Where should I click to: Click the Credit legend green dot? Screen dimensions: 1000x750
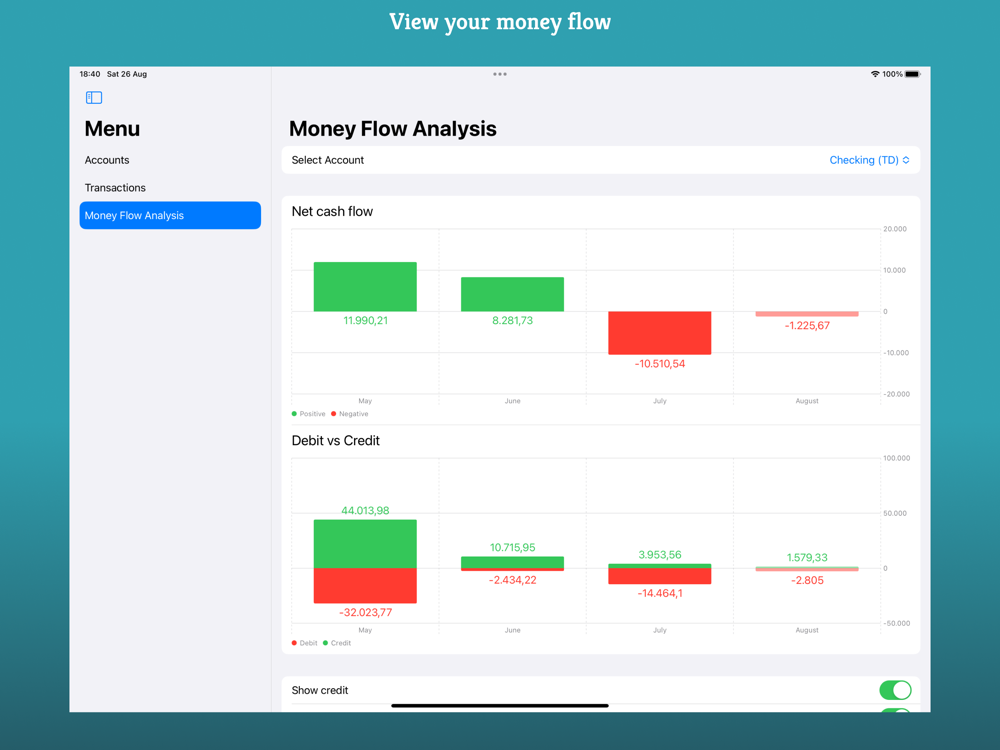pyautogui.click(x=325, y=643)
